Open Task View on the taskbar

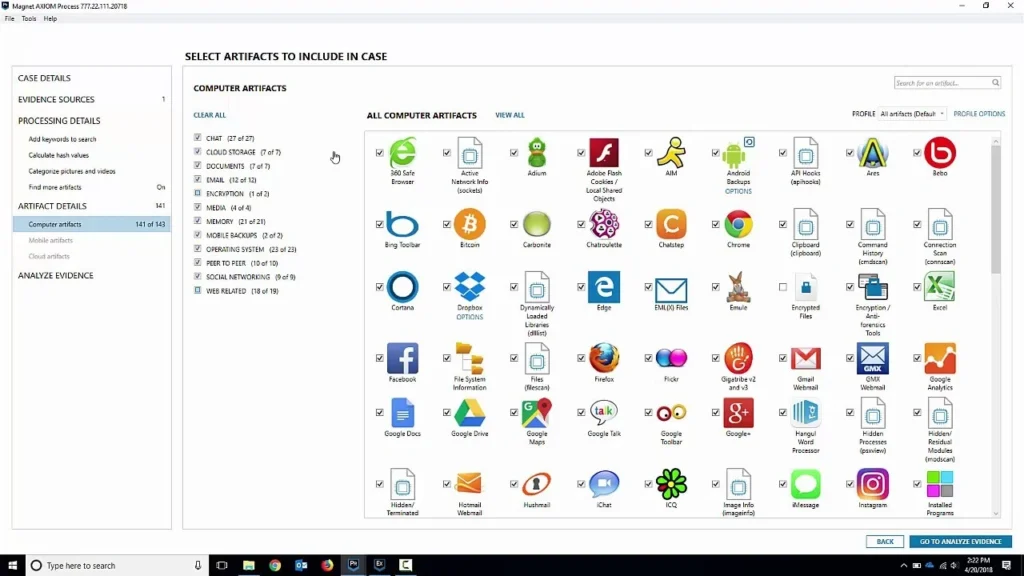coord(222,566)
